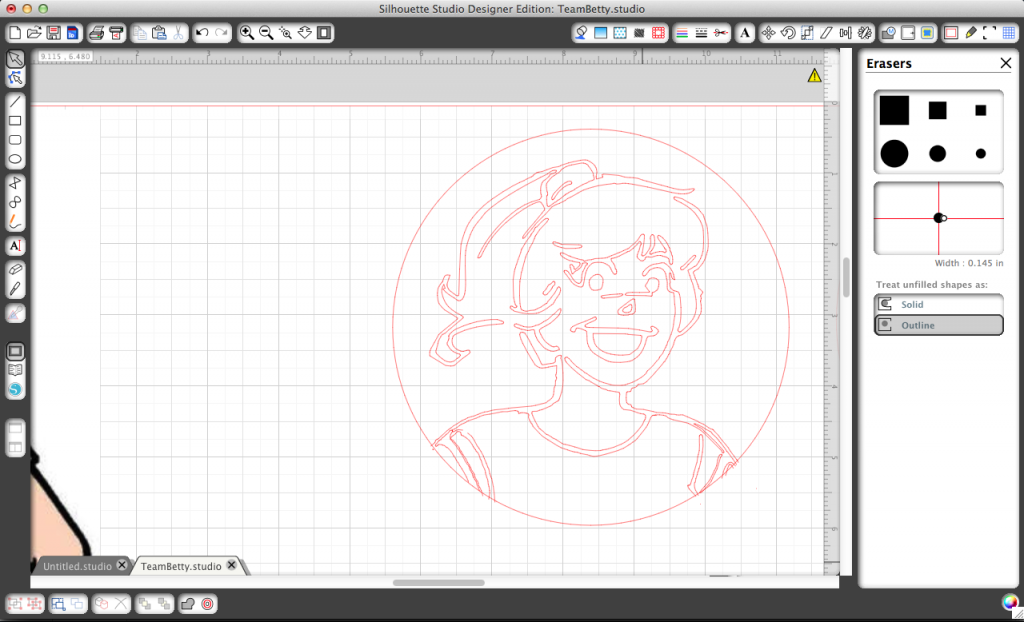The image size is (1024, 622).
Task: Click the eraser width slider handle
Action: (x=944, y=218)
